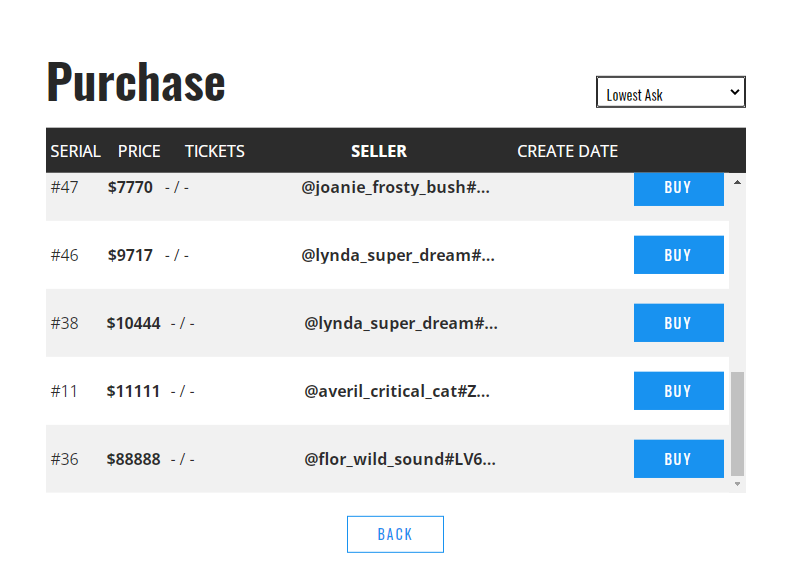Screen dimensions: 790x574
Task: Click the Seller column header
Action: (379, 151)
